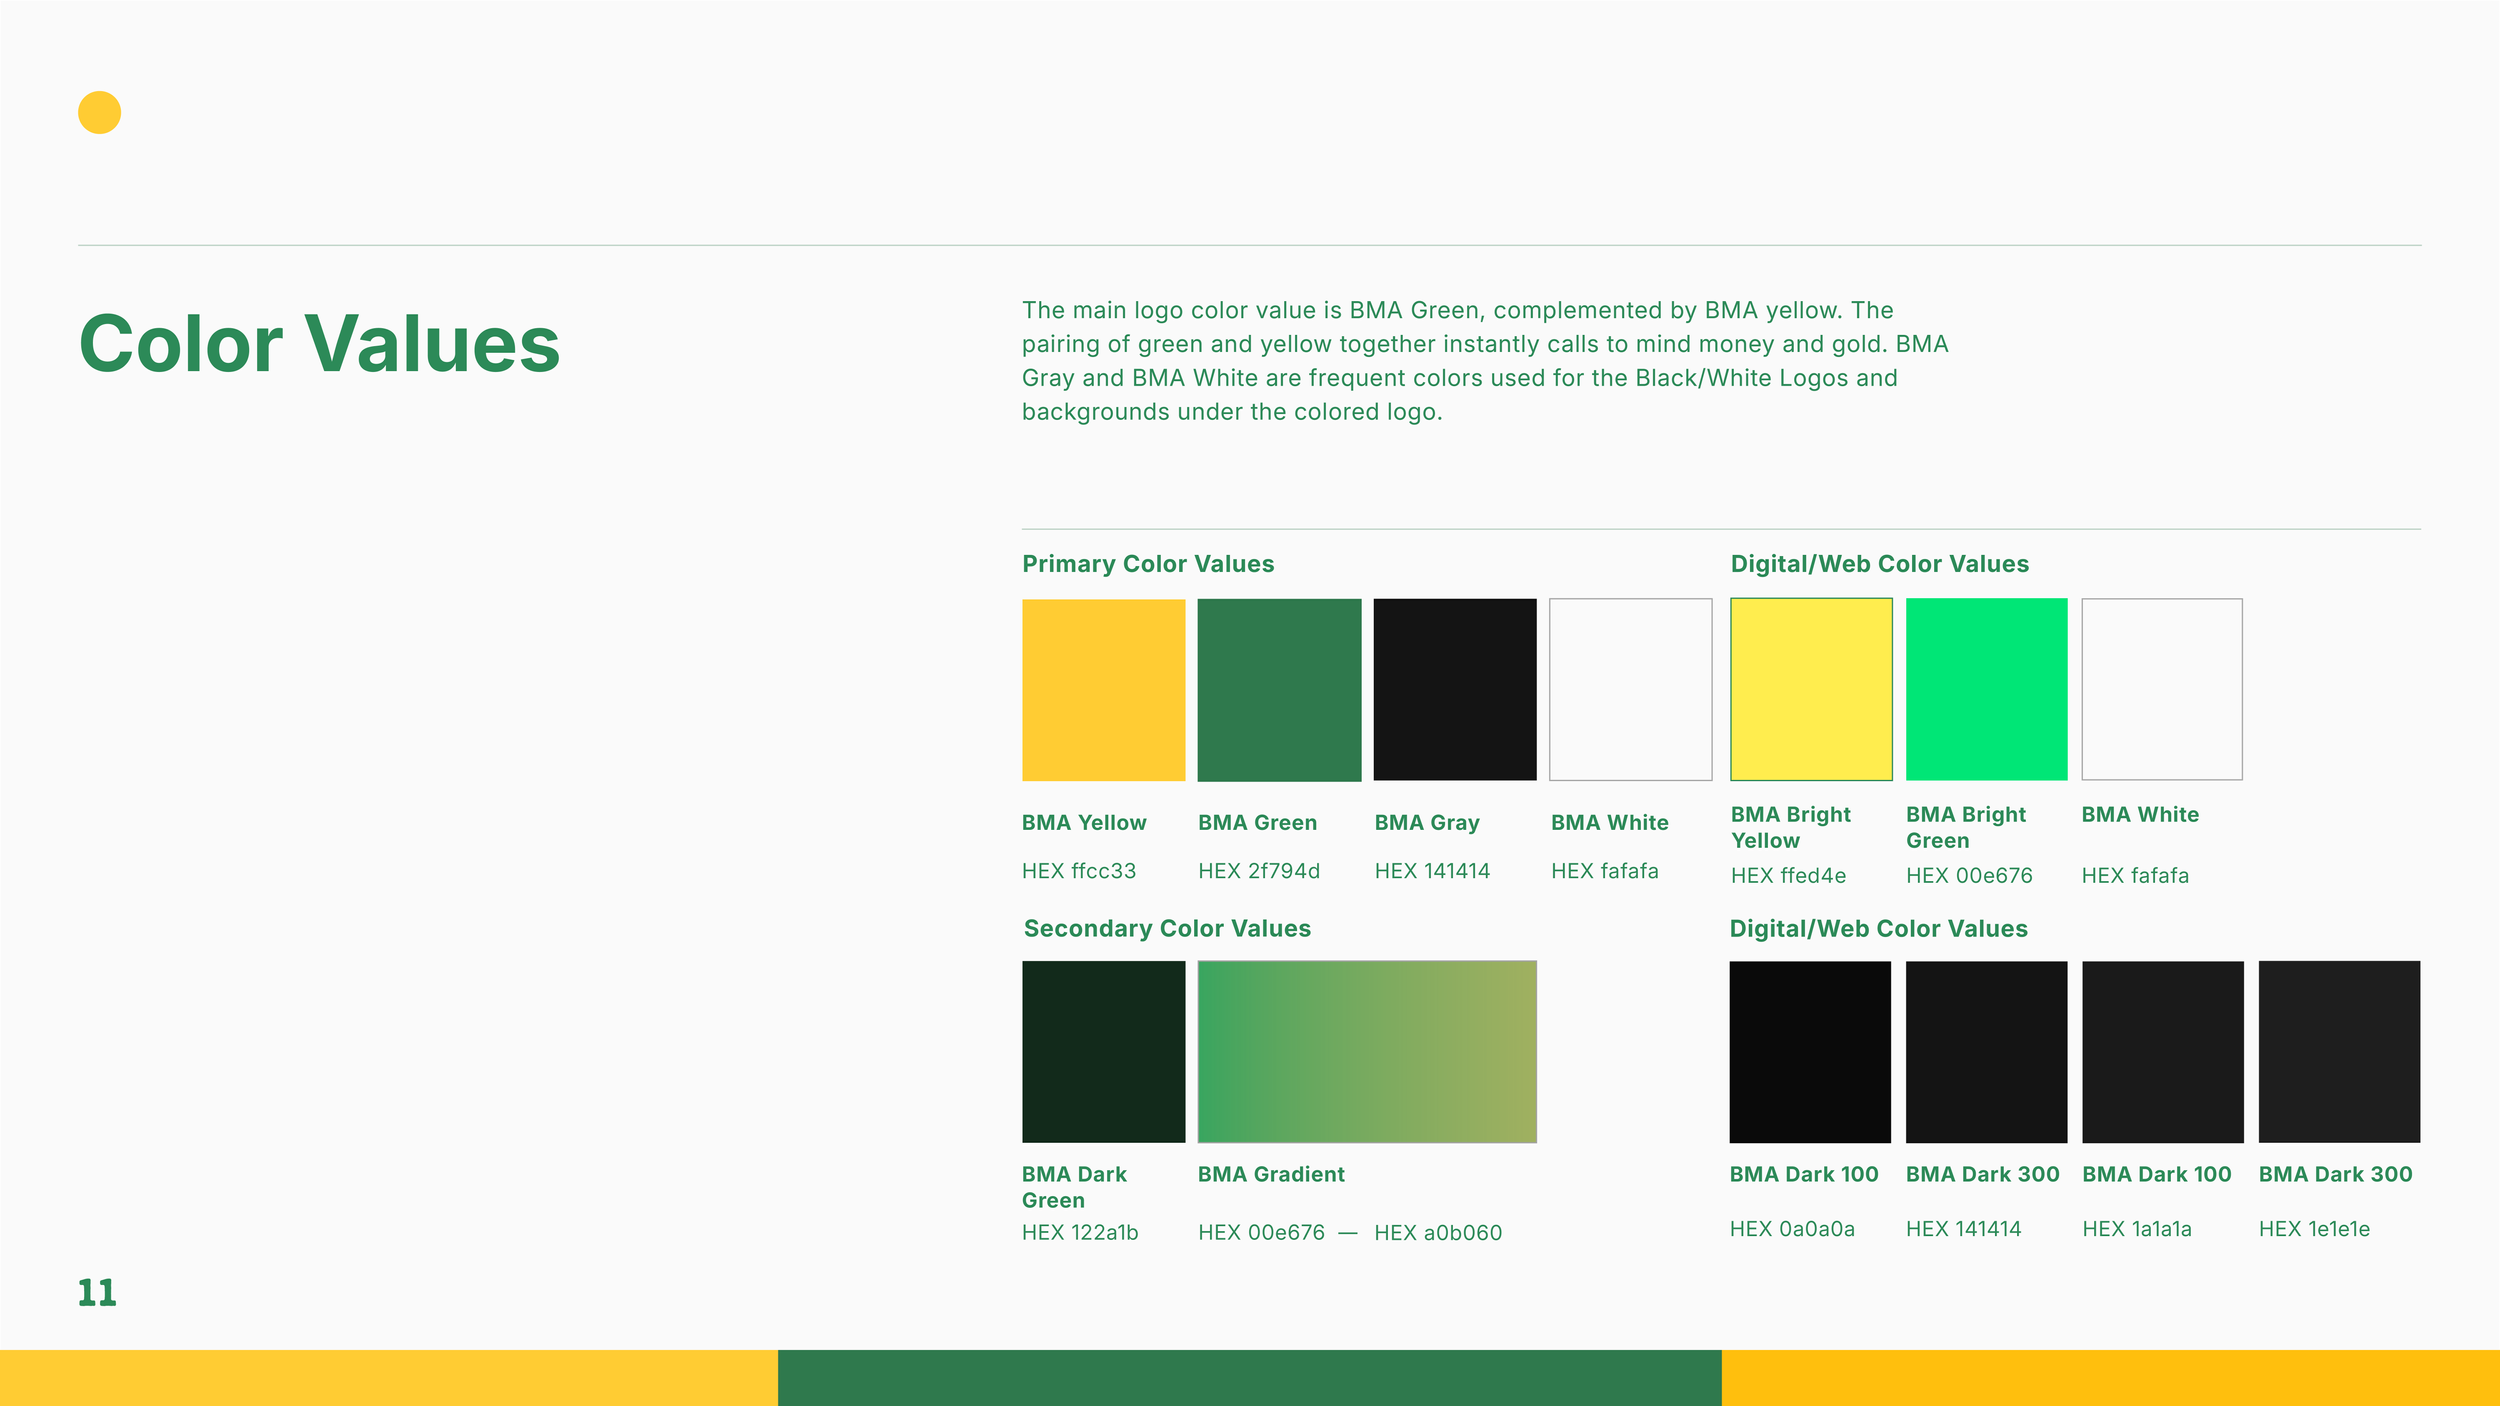Select the BMA Bright Green swatch
The height and width of the screenshot is (1406, 2500).
(1986, 689)
